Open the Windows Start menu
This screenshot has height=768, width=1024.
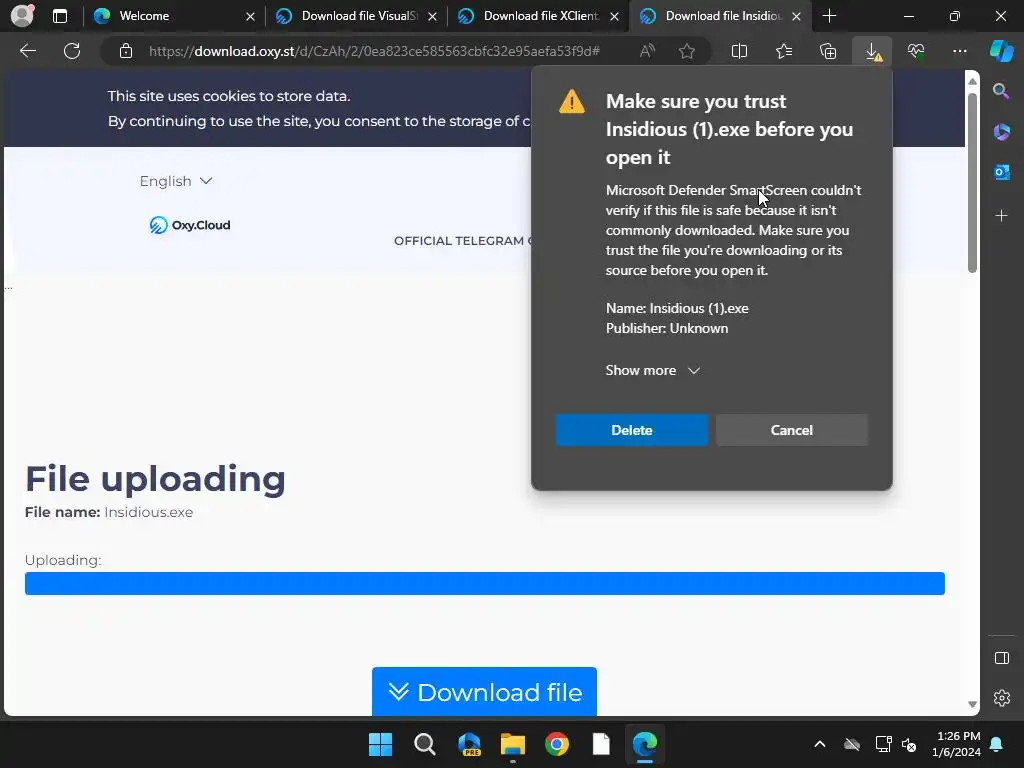[380, 744]
